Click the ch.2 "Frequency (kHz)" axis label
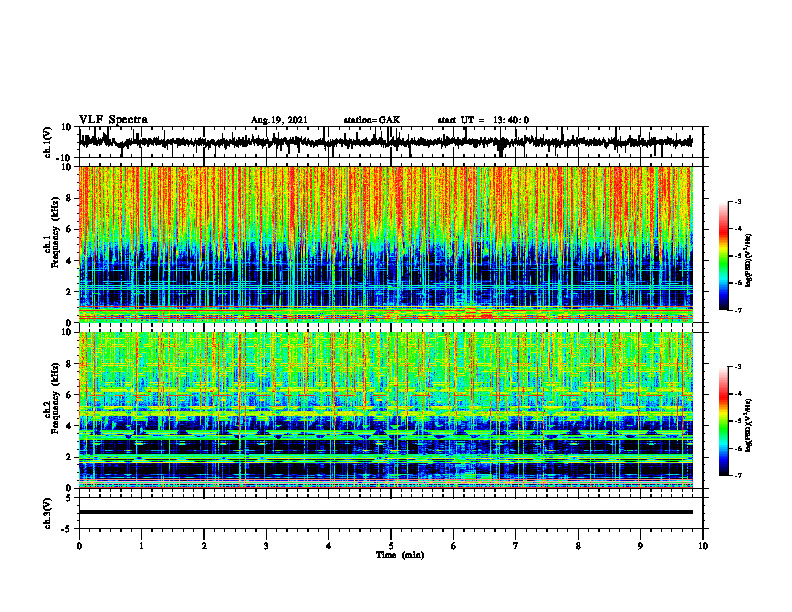 [54, 398]
